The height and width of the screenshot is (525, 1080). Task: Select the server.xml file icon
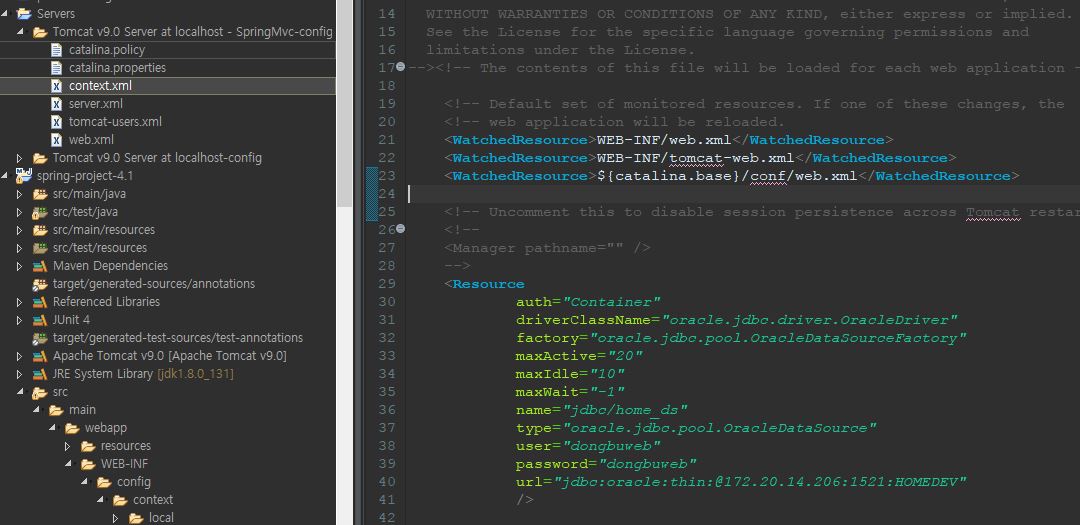(56, 104)
